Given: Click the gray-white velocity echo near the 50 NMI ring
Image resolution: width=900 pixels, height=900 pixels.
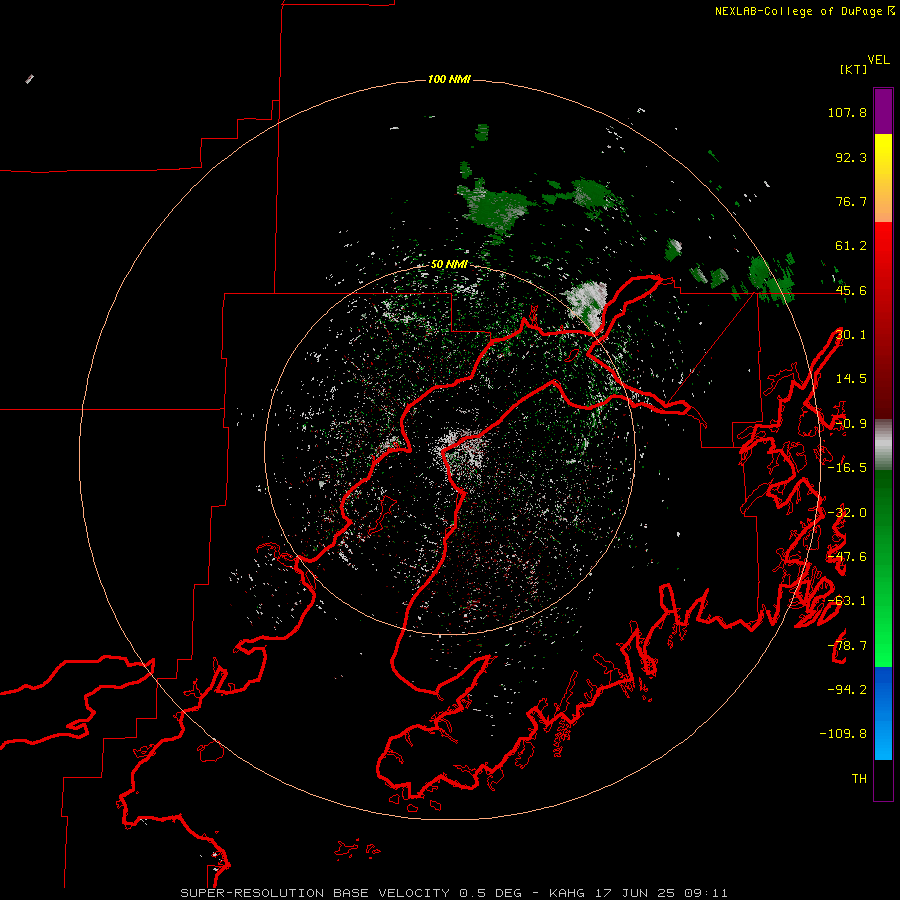Looking at the screenshot, I should pyautogui.click(x=588, y=304).
